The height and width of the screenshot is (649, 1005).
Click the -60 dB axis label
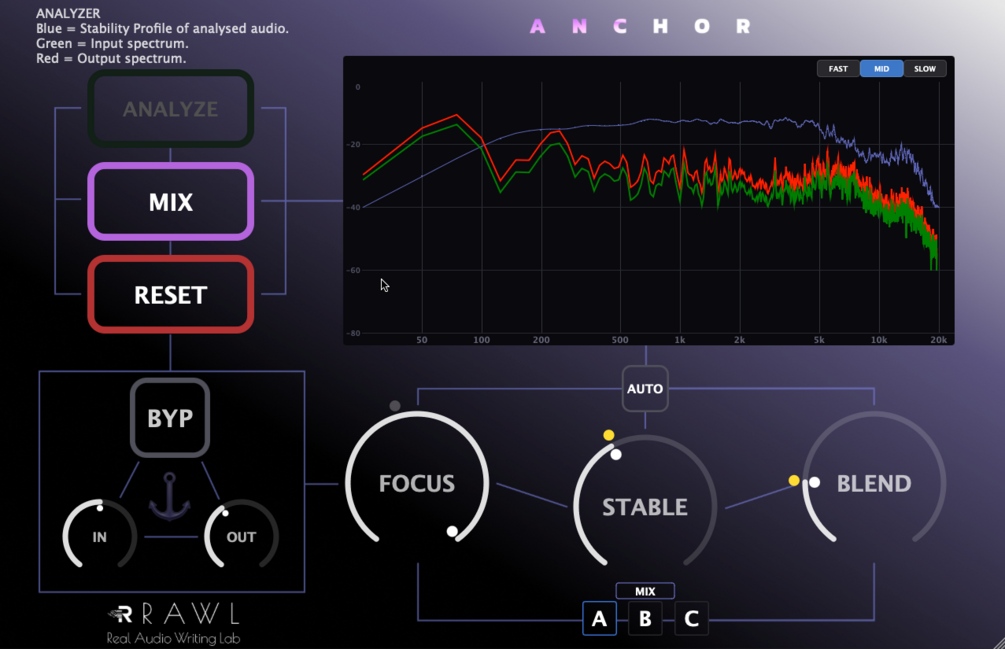click(x=353, y=270)
